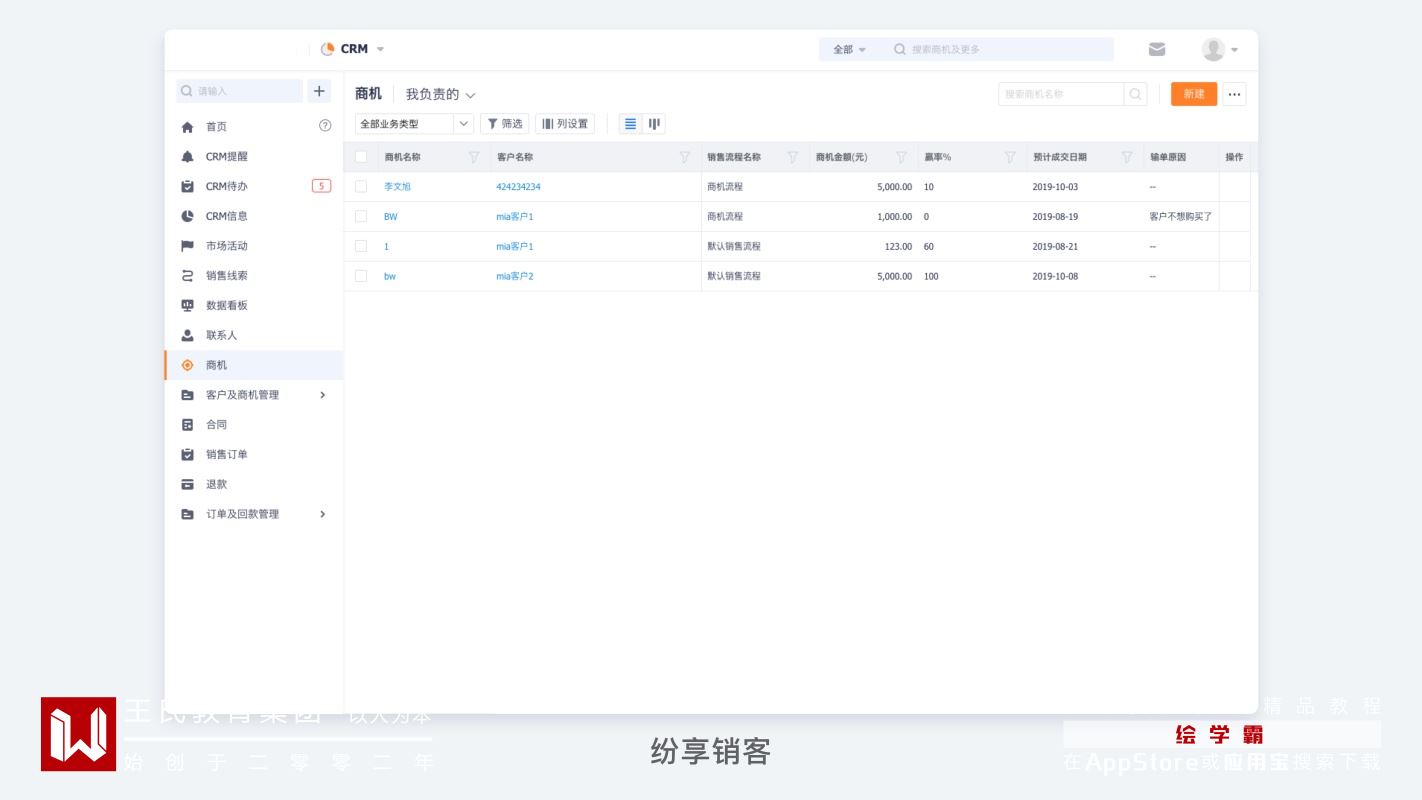Viewport: 1422px width, 800px height.
Task: Click the pie chart icon for CRM信息
Action: point(187,216)
